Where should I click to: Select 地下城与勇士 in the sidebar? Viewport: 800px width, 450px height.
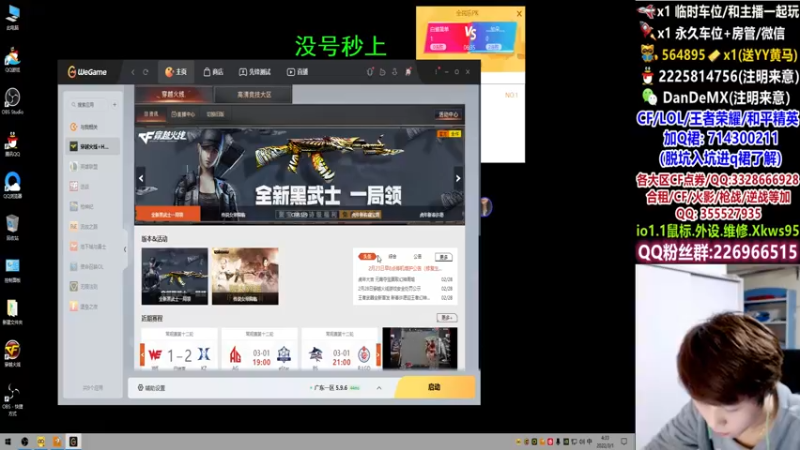coord(92,246)
